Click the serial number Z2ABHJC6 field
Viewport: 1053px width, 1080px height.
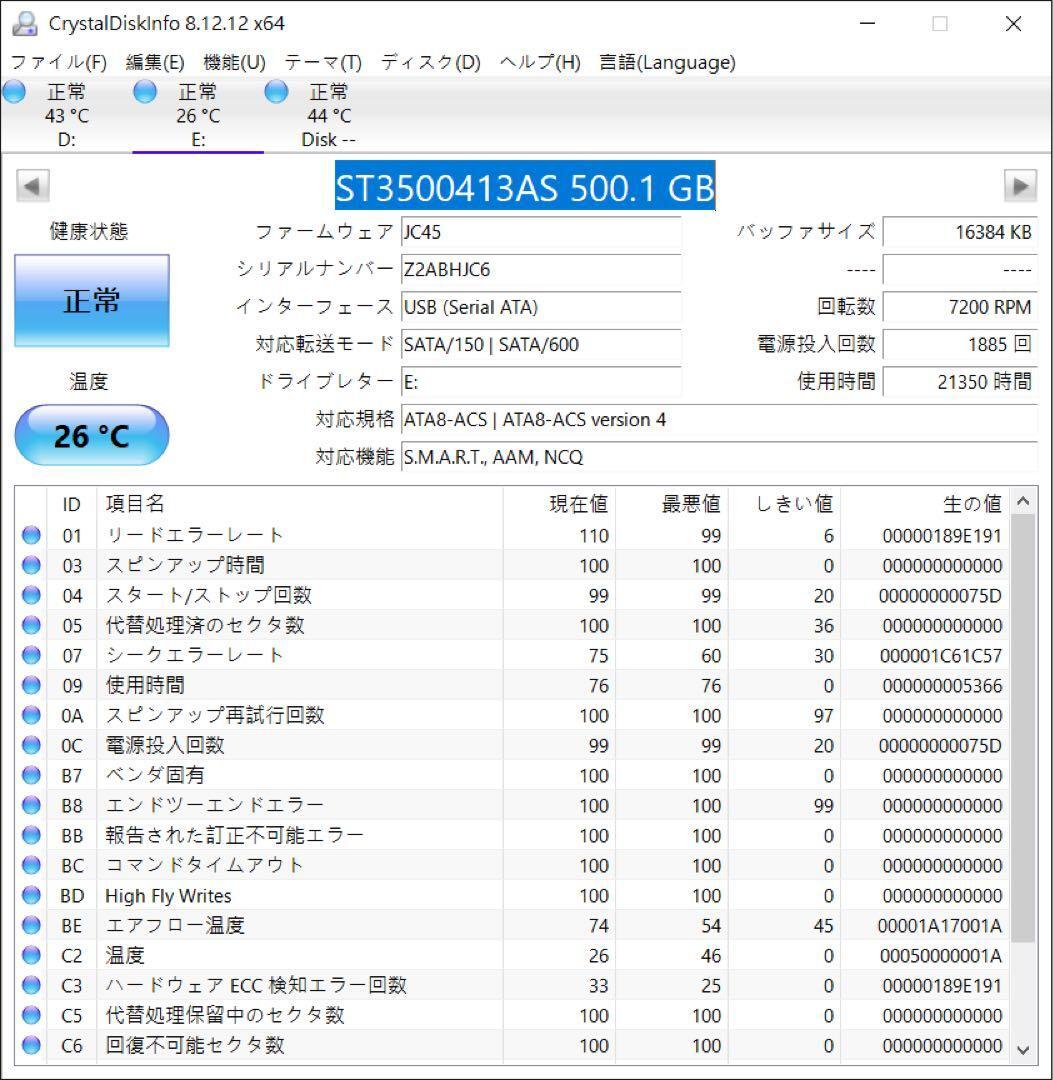coord(540,270)
